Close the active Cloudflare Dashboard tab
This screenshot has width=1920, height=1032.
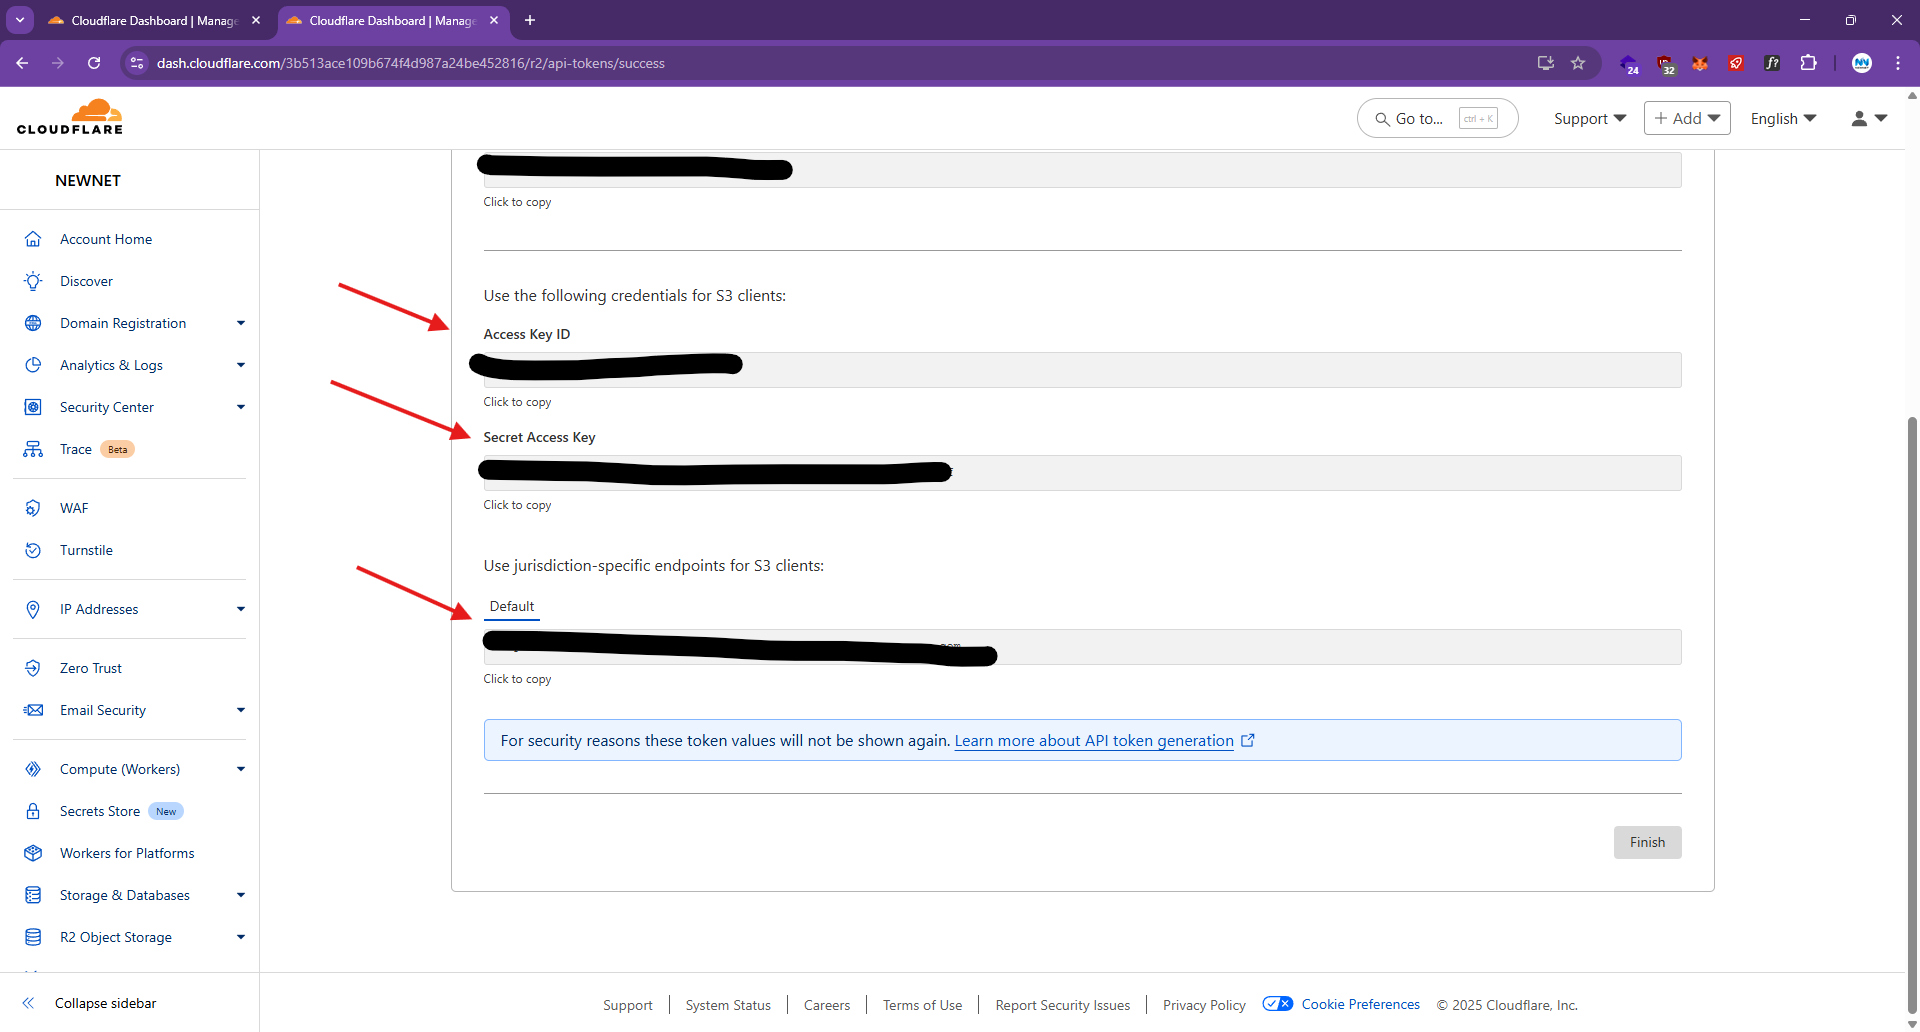coord(494,20)
